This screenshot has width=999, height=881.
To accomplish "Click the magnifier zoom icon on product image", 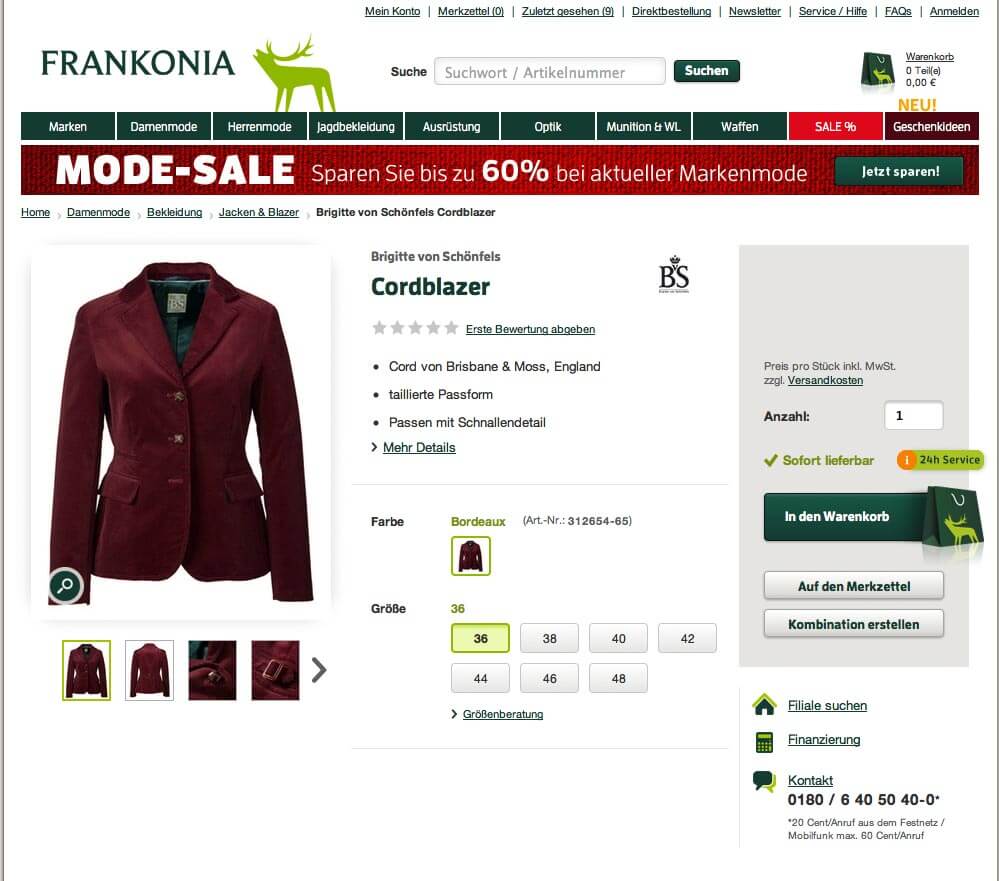I will click(x=66, y=585).
